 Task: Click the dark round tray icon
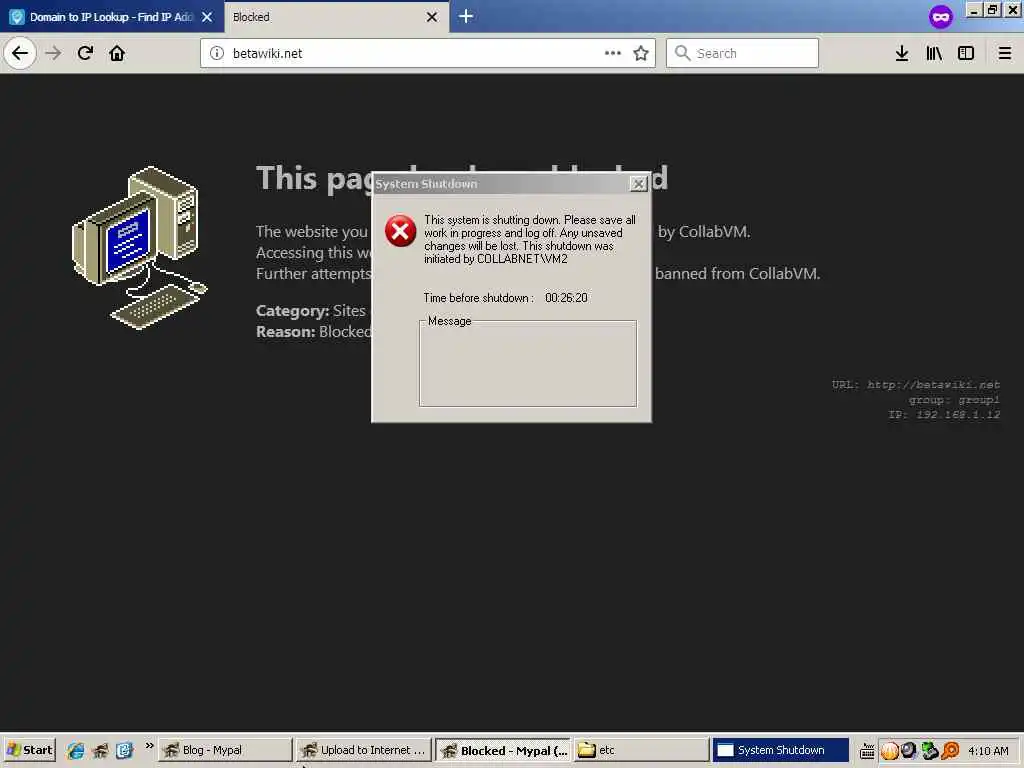click(909, 750)
